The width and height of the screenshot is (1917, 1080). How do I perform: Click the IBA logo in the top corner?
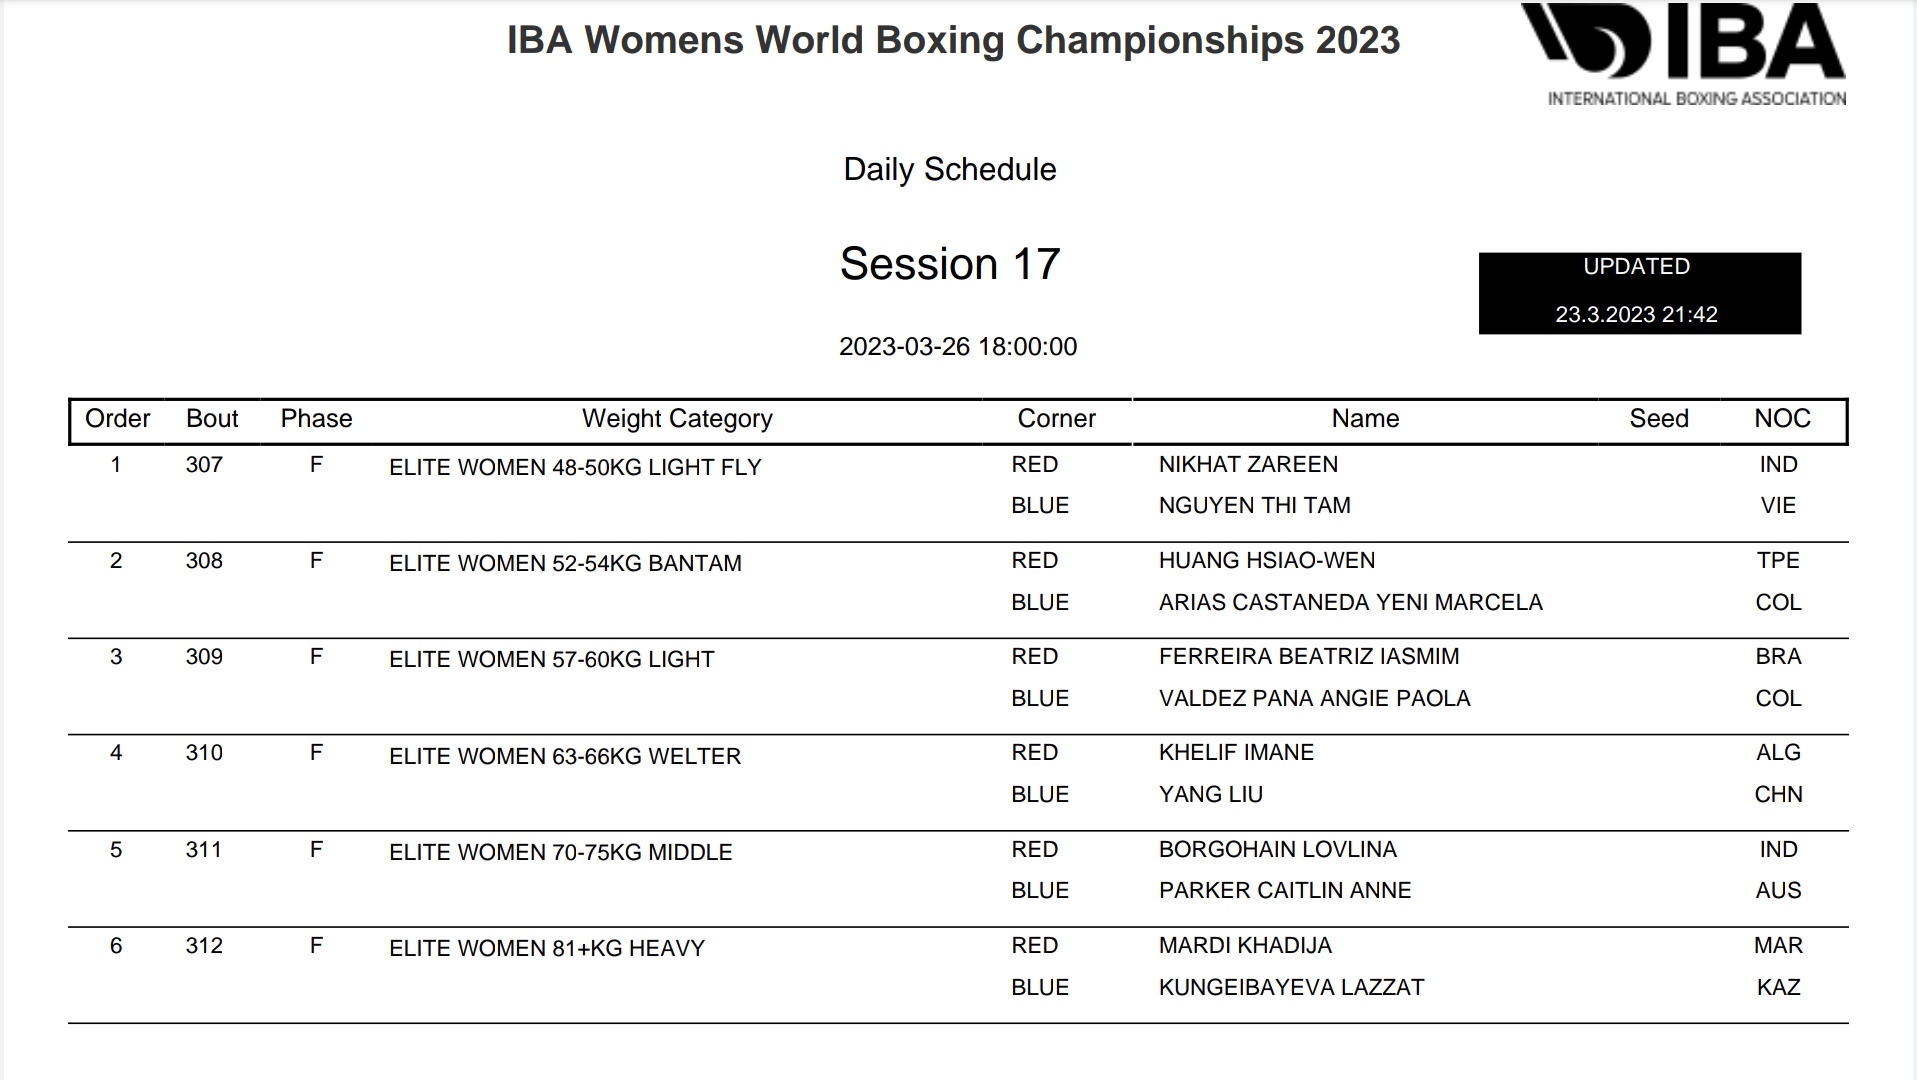[x=1684, y=54]
